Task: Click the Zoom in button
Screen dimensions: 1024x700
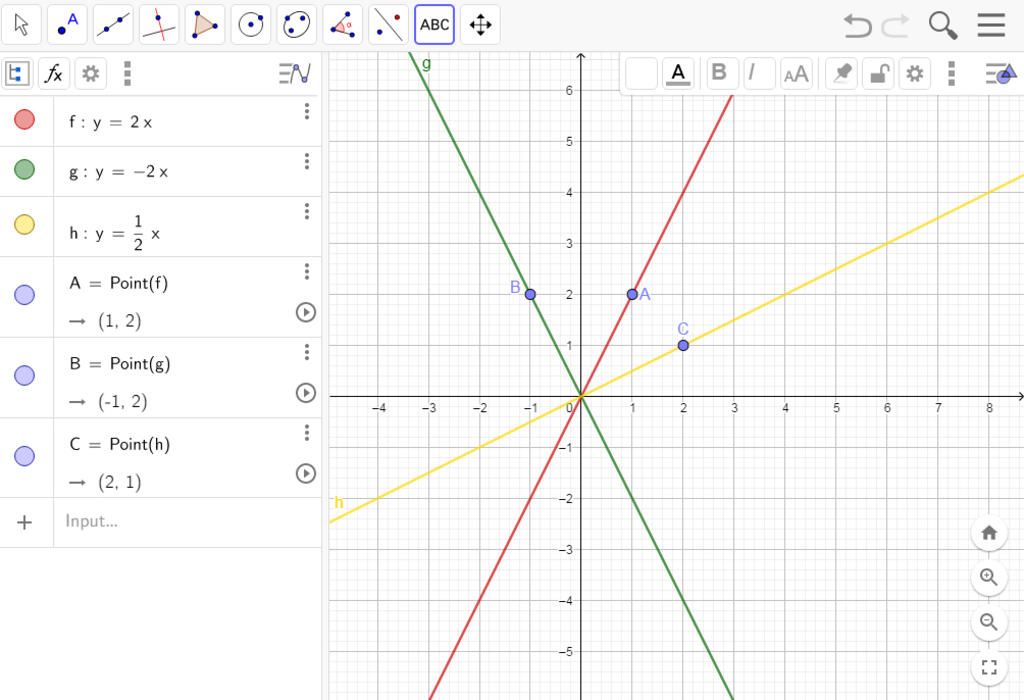Action: click(x=989, y=577)
